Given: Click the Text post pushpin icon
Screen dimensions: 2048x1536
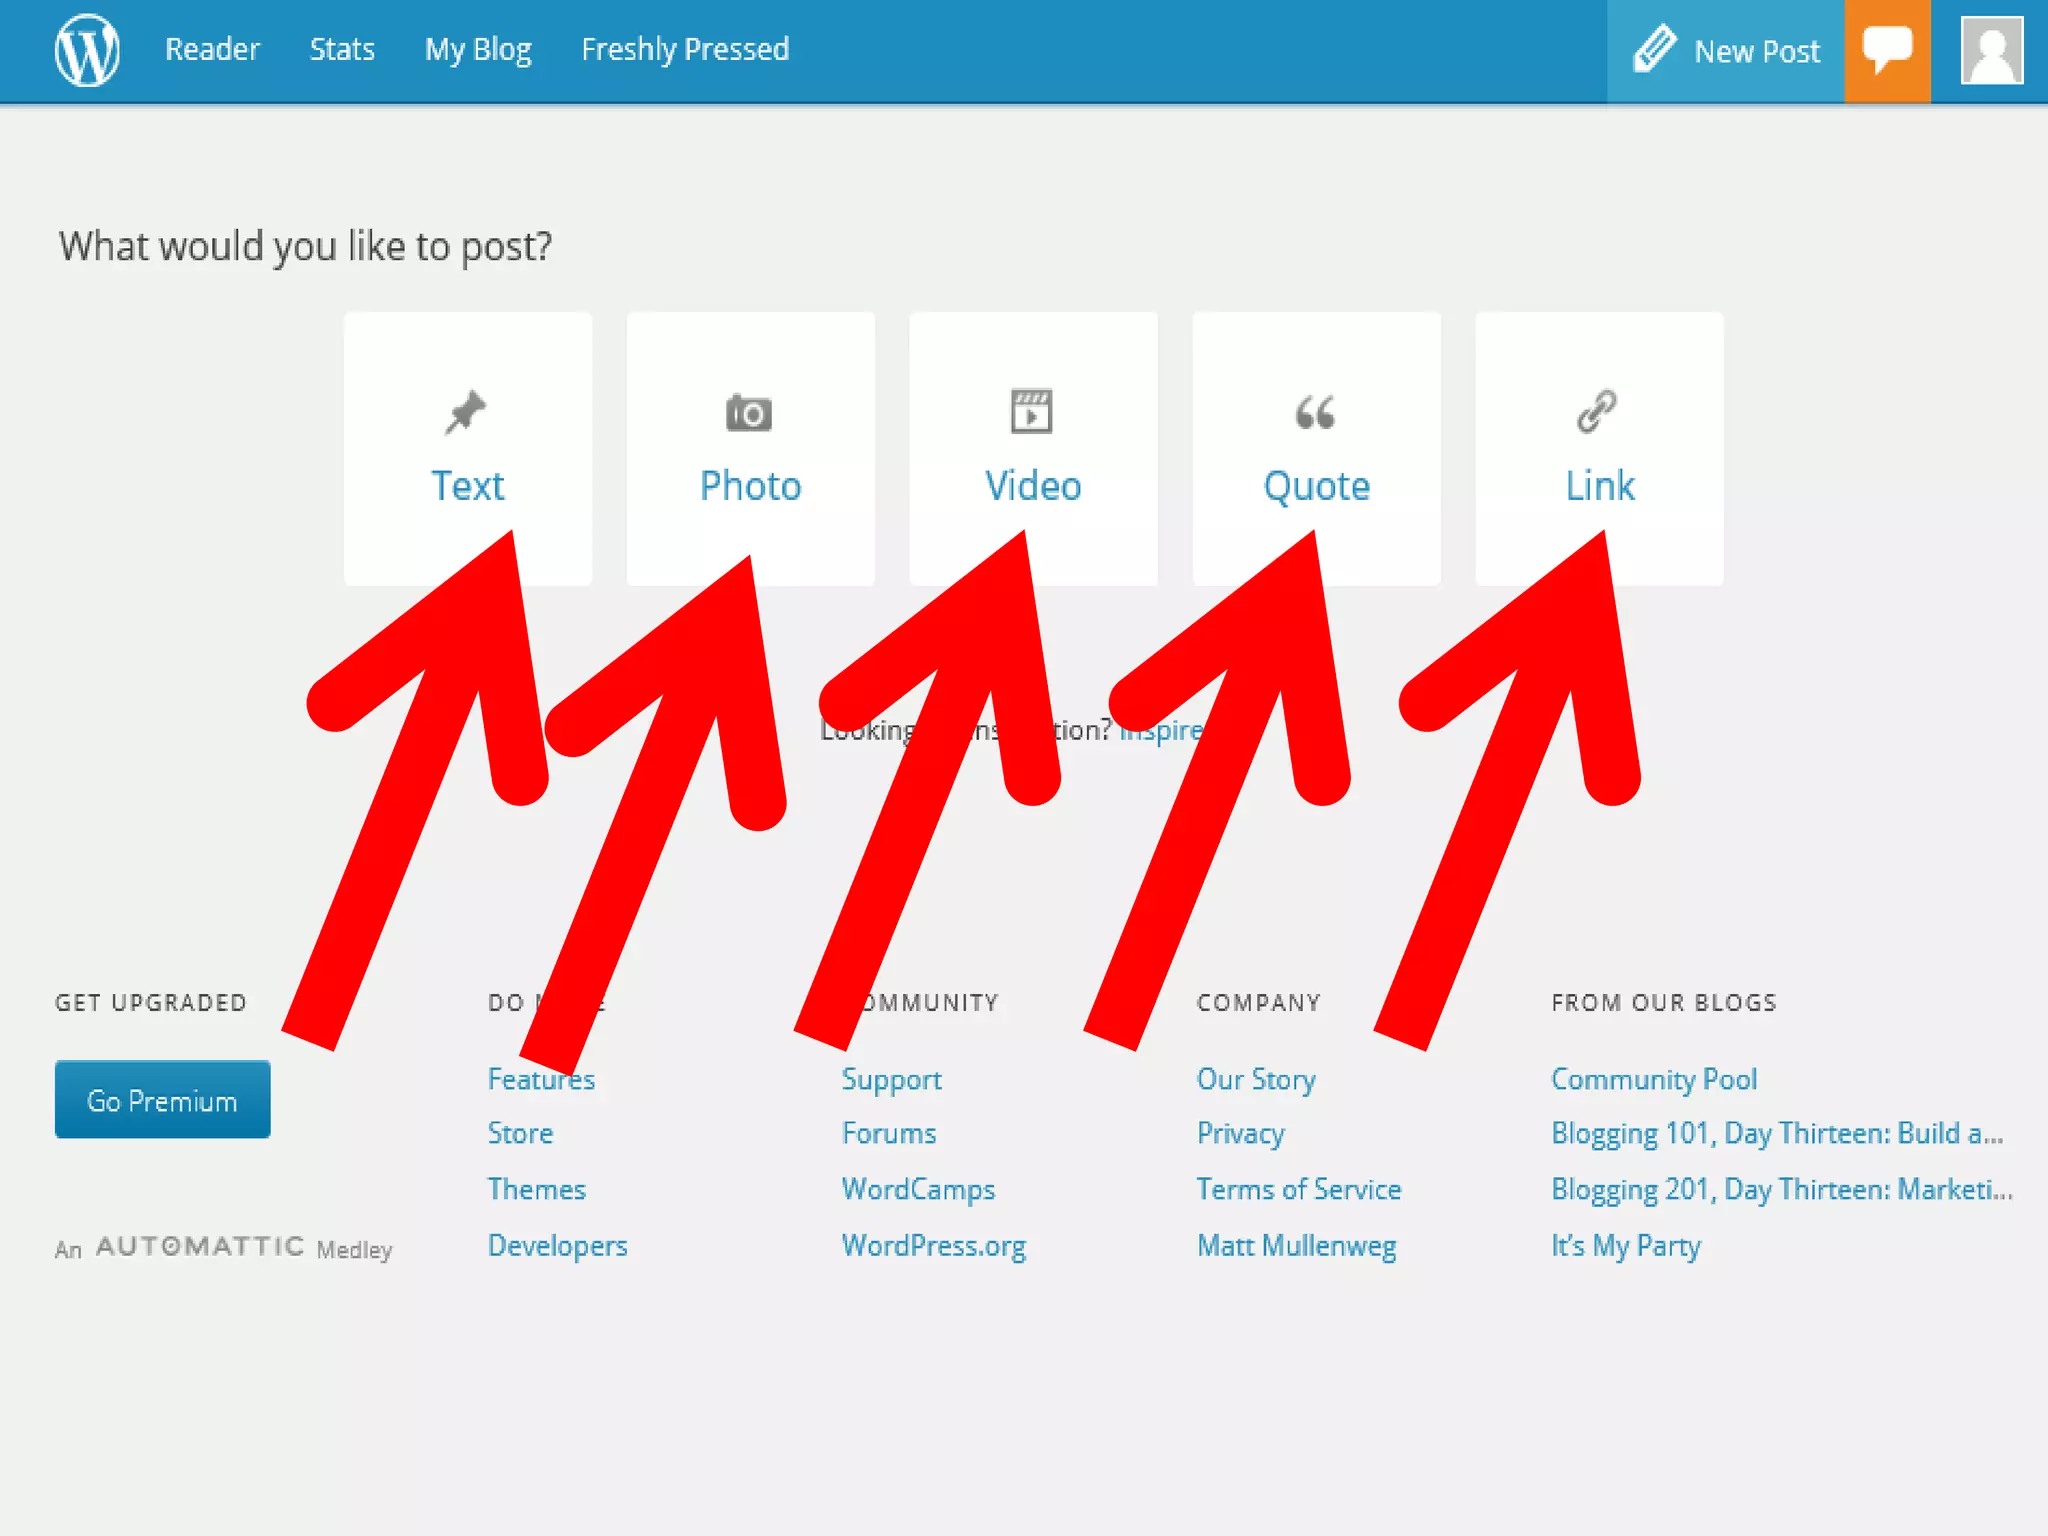Looking at the screenshot, I should [x=466, y=412].
